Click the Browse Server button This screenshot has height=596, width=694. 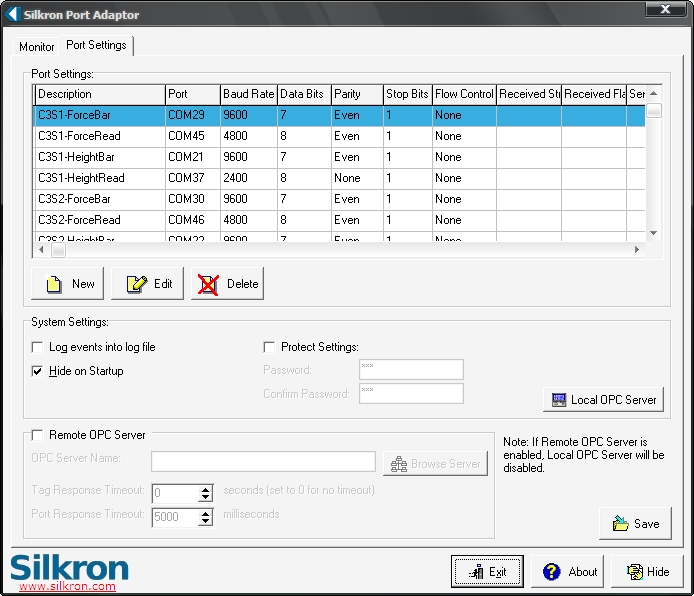(x=436, y=464)
